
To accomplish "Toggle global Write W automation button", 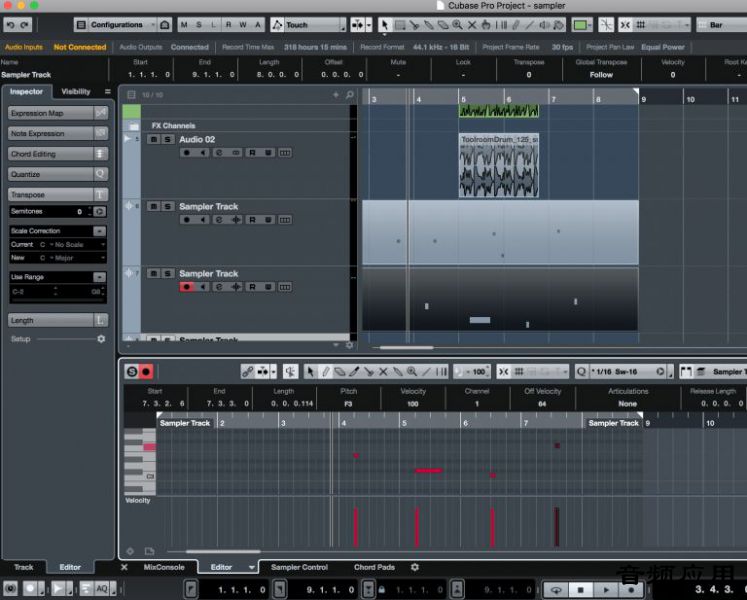I will pos(243,25).
